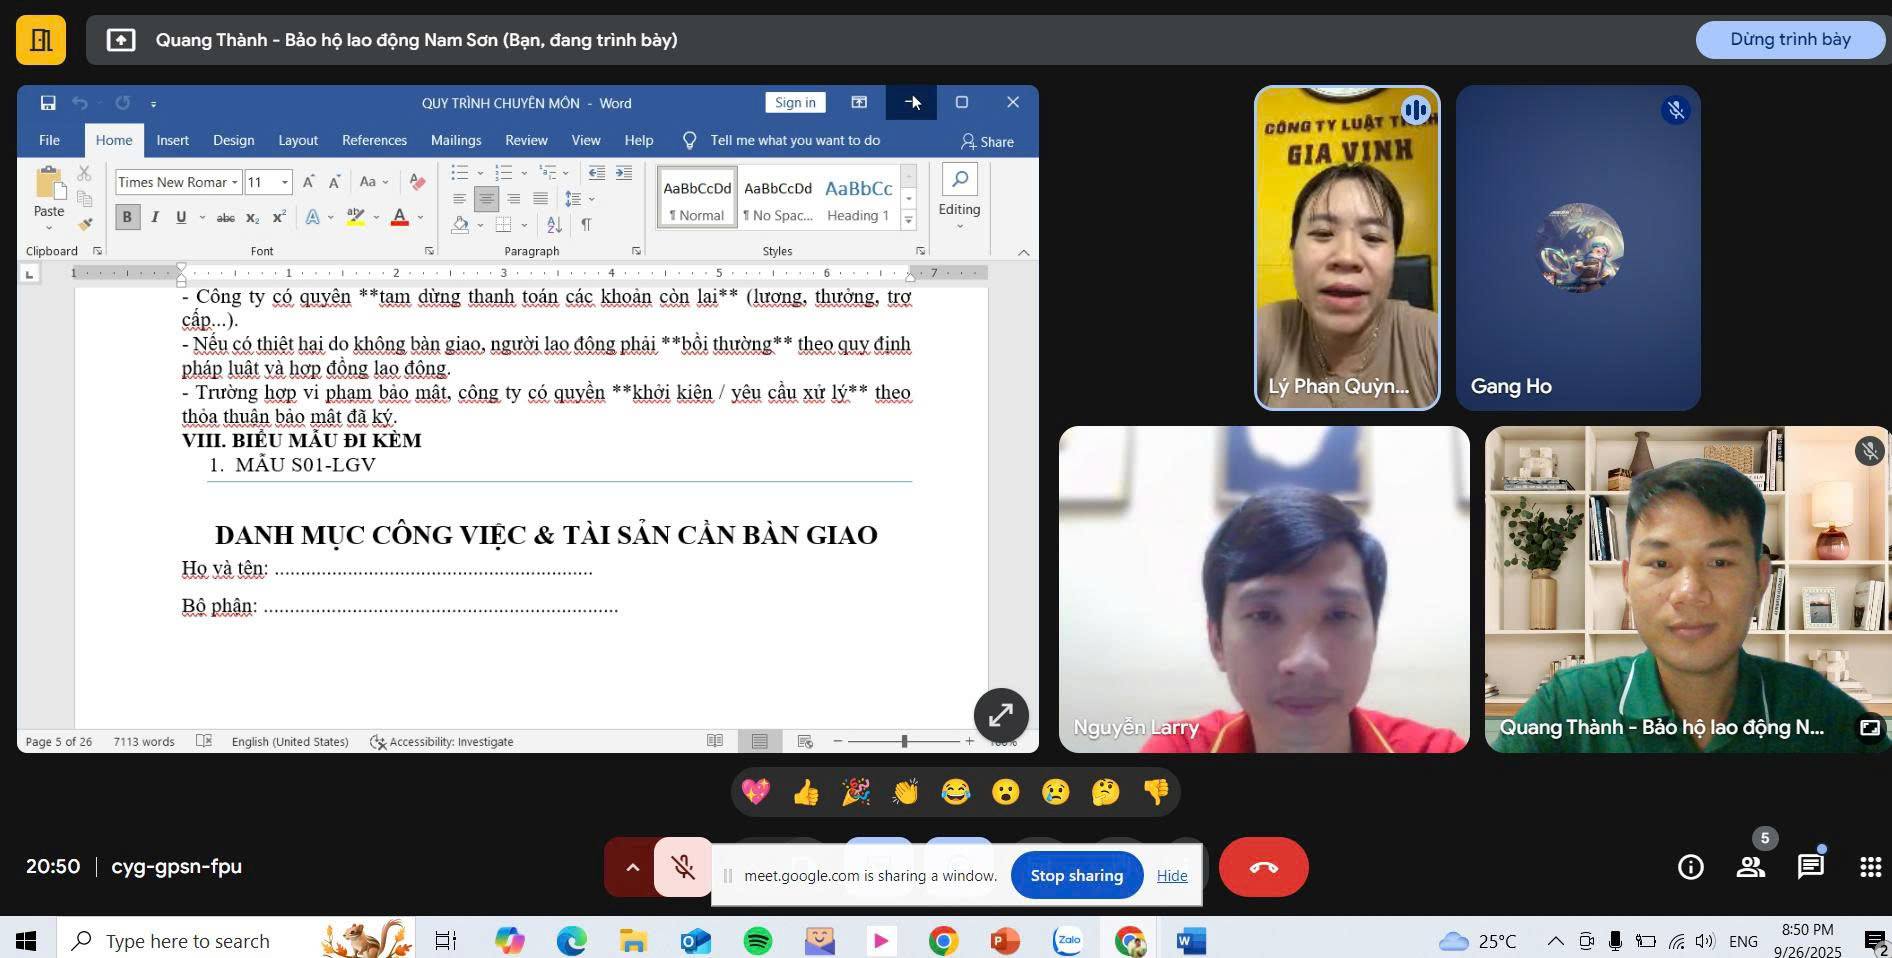Unmute the microphone in Meet

[x=683, y=867]
